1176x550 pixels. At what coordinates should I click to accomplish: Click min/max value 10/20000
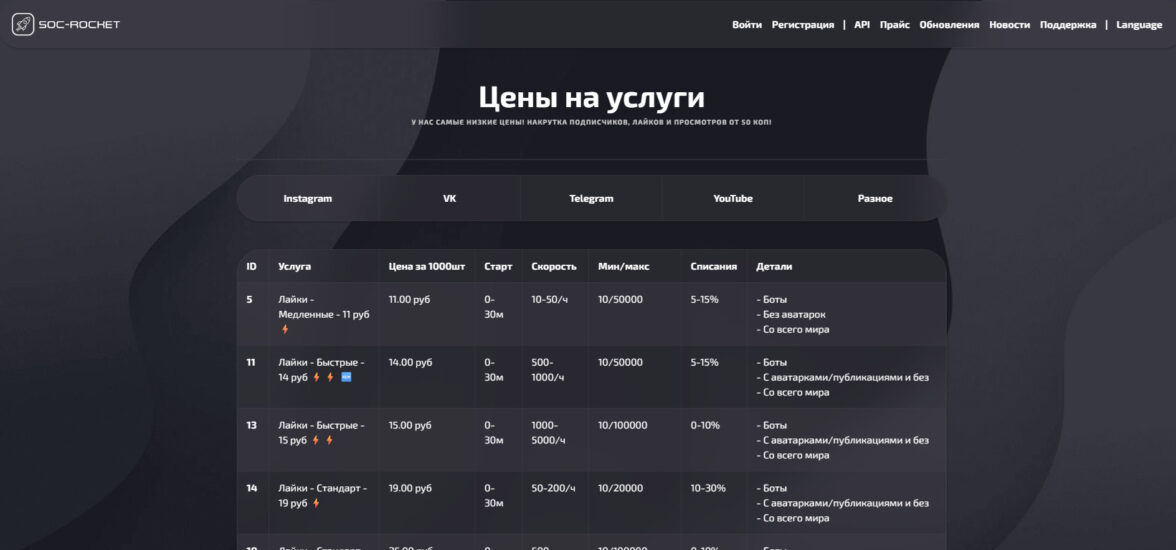620,488
